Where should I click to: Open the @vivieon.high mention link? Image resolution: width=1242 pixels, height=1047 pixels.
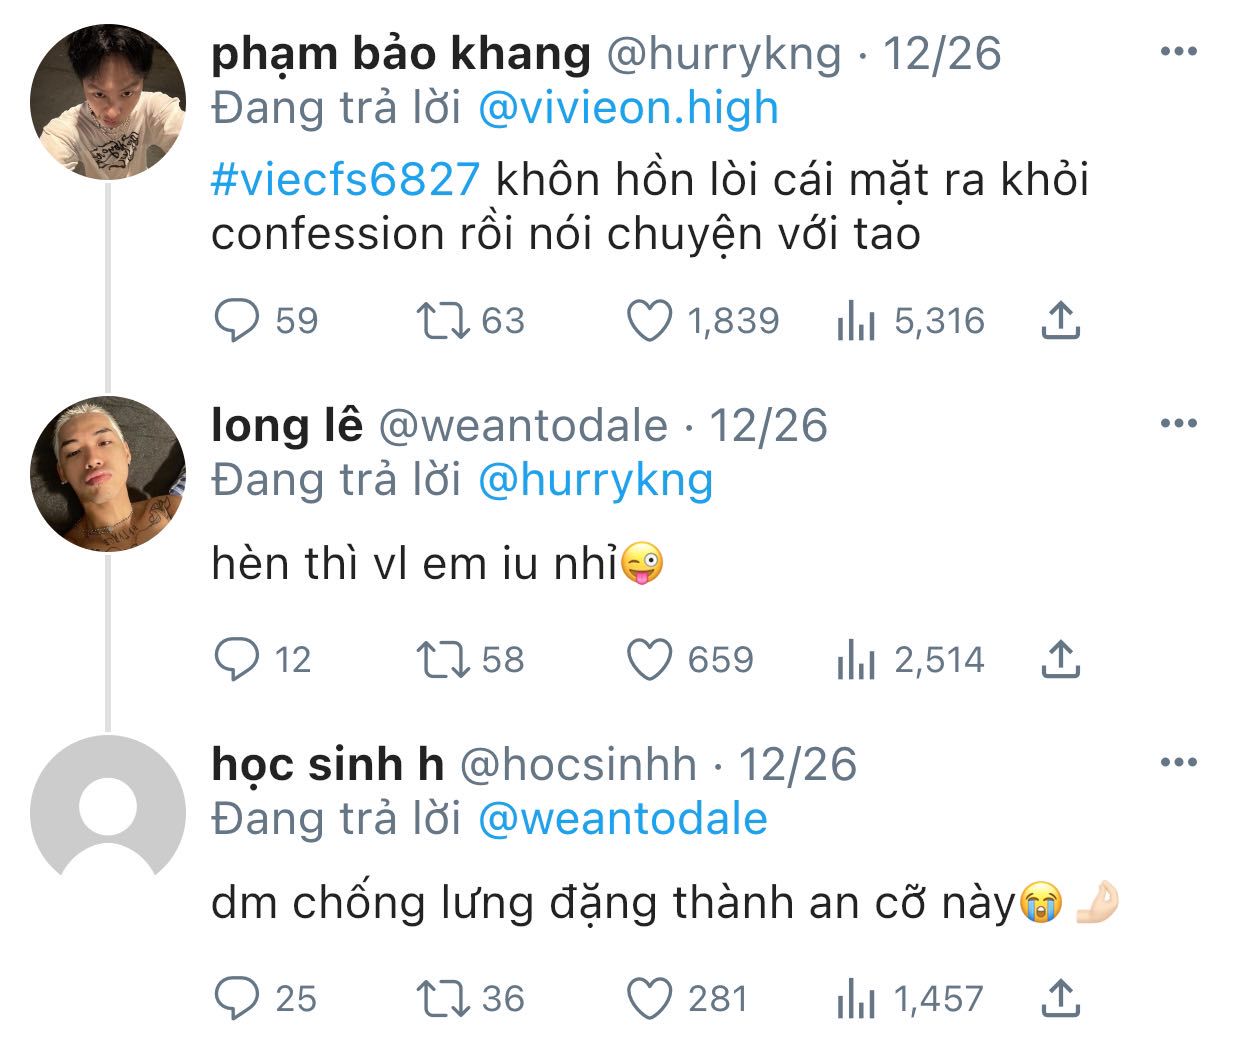(628, 108)
